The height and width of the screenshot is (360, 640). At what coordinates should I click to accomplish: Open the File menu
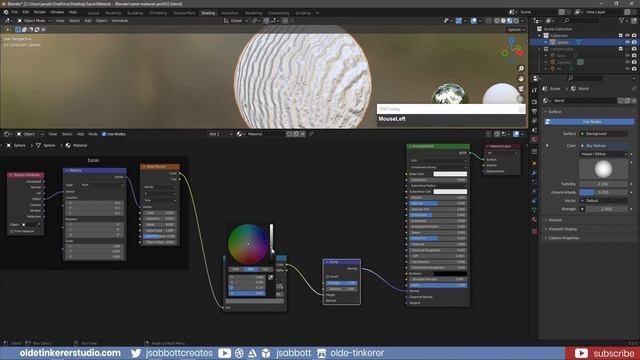click(15, 12)
